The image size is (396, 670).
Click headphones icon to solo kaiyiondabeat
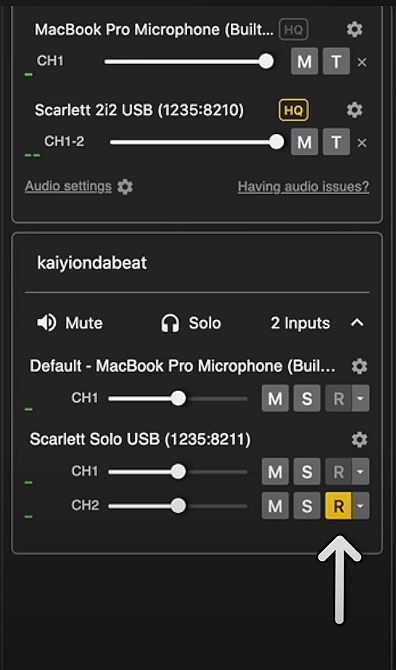pos(170,323)
